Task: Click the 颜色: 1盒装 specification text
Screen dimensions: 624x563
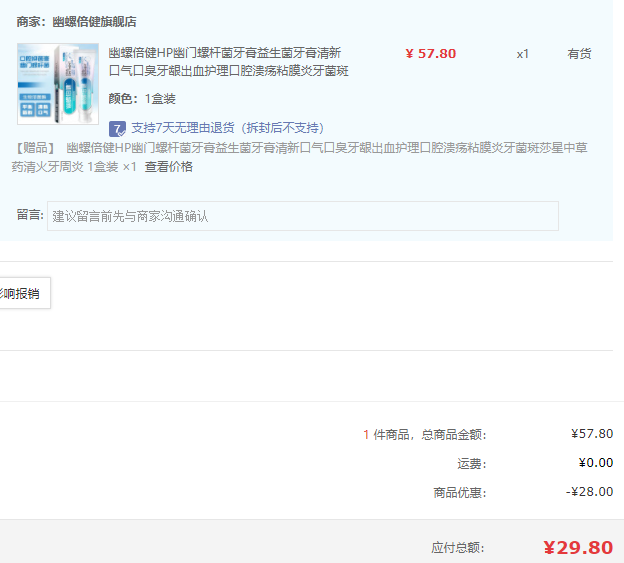Action: tap(142, 99)
